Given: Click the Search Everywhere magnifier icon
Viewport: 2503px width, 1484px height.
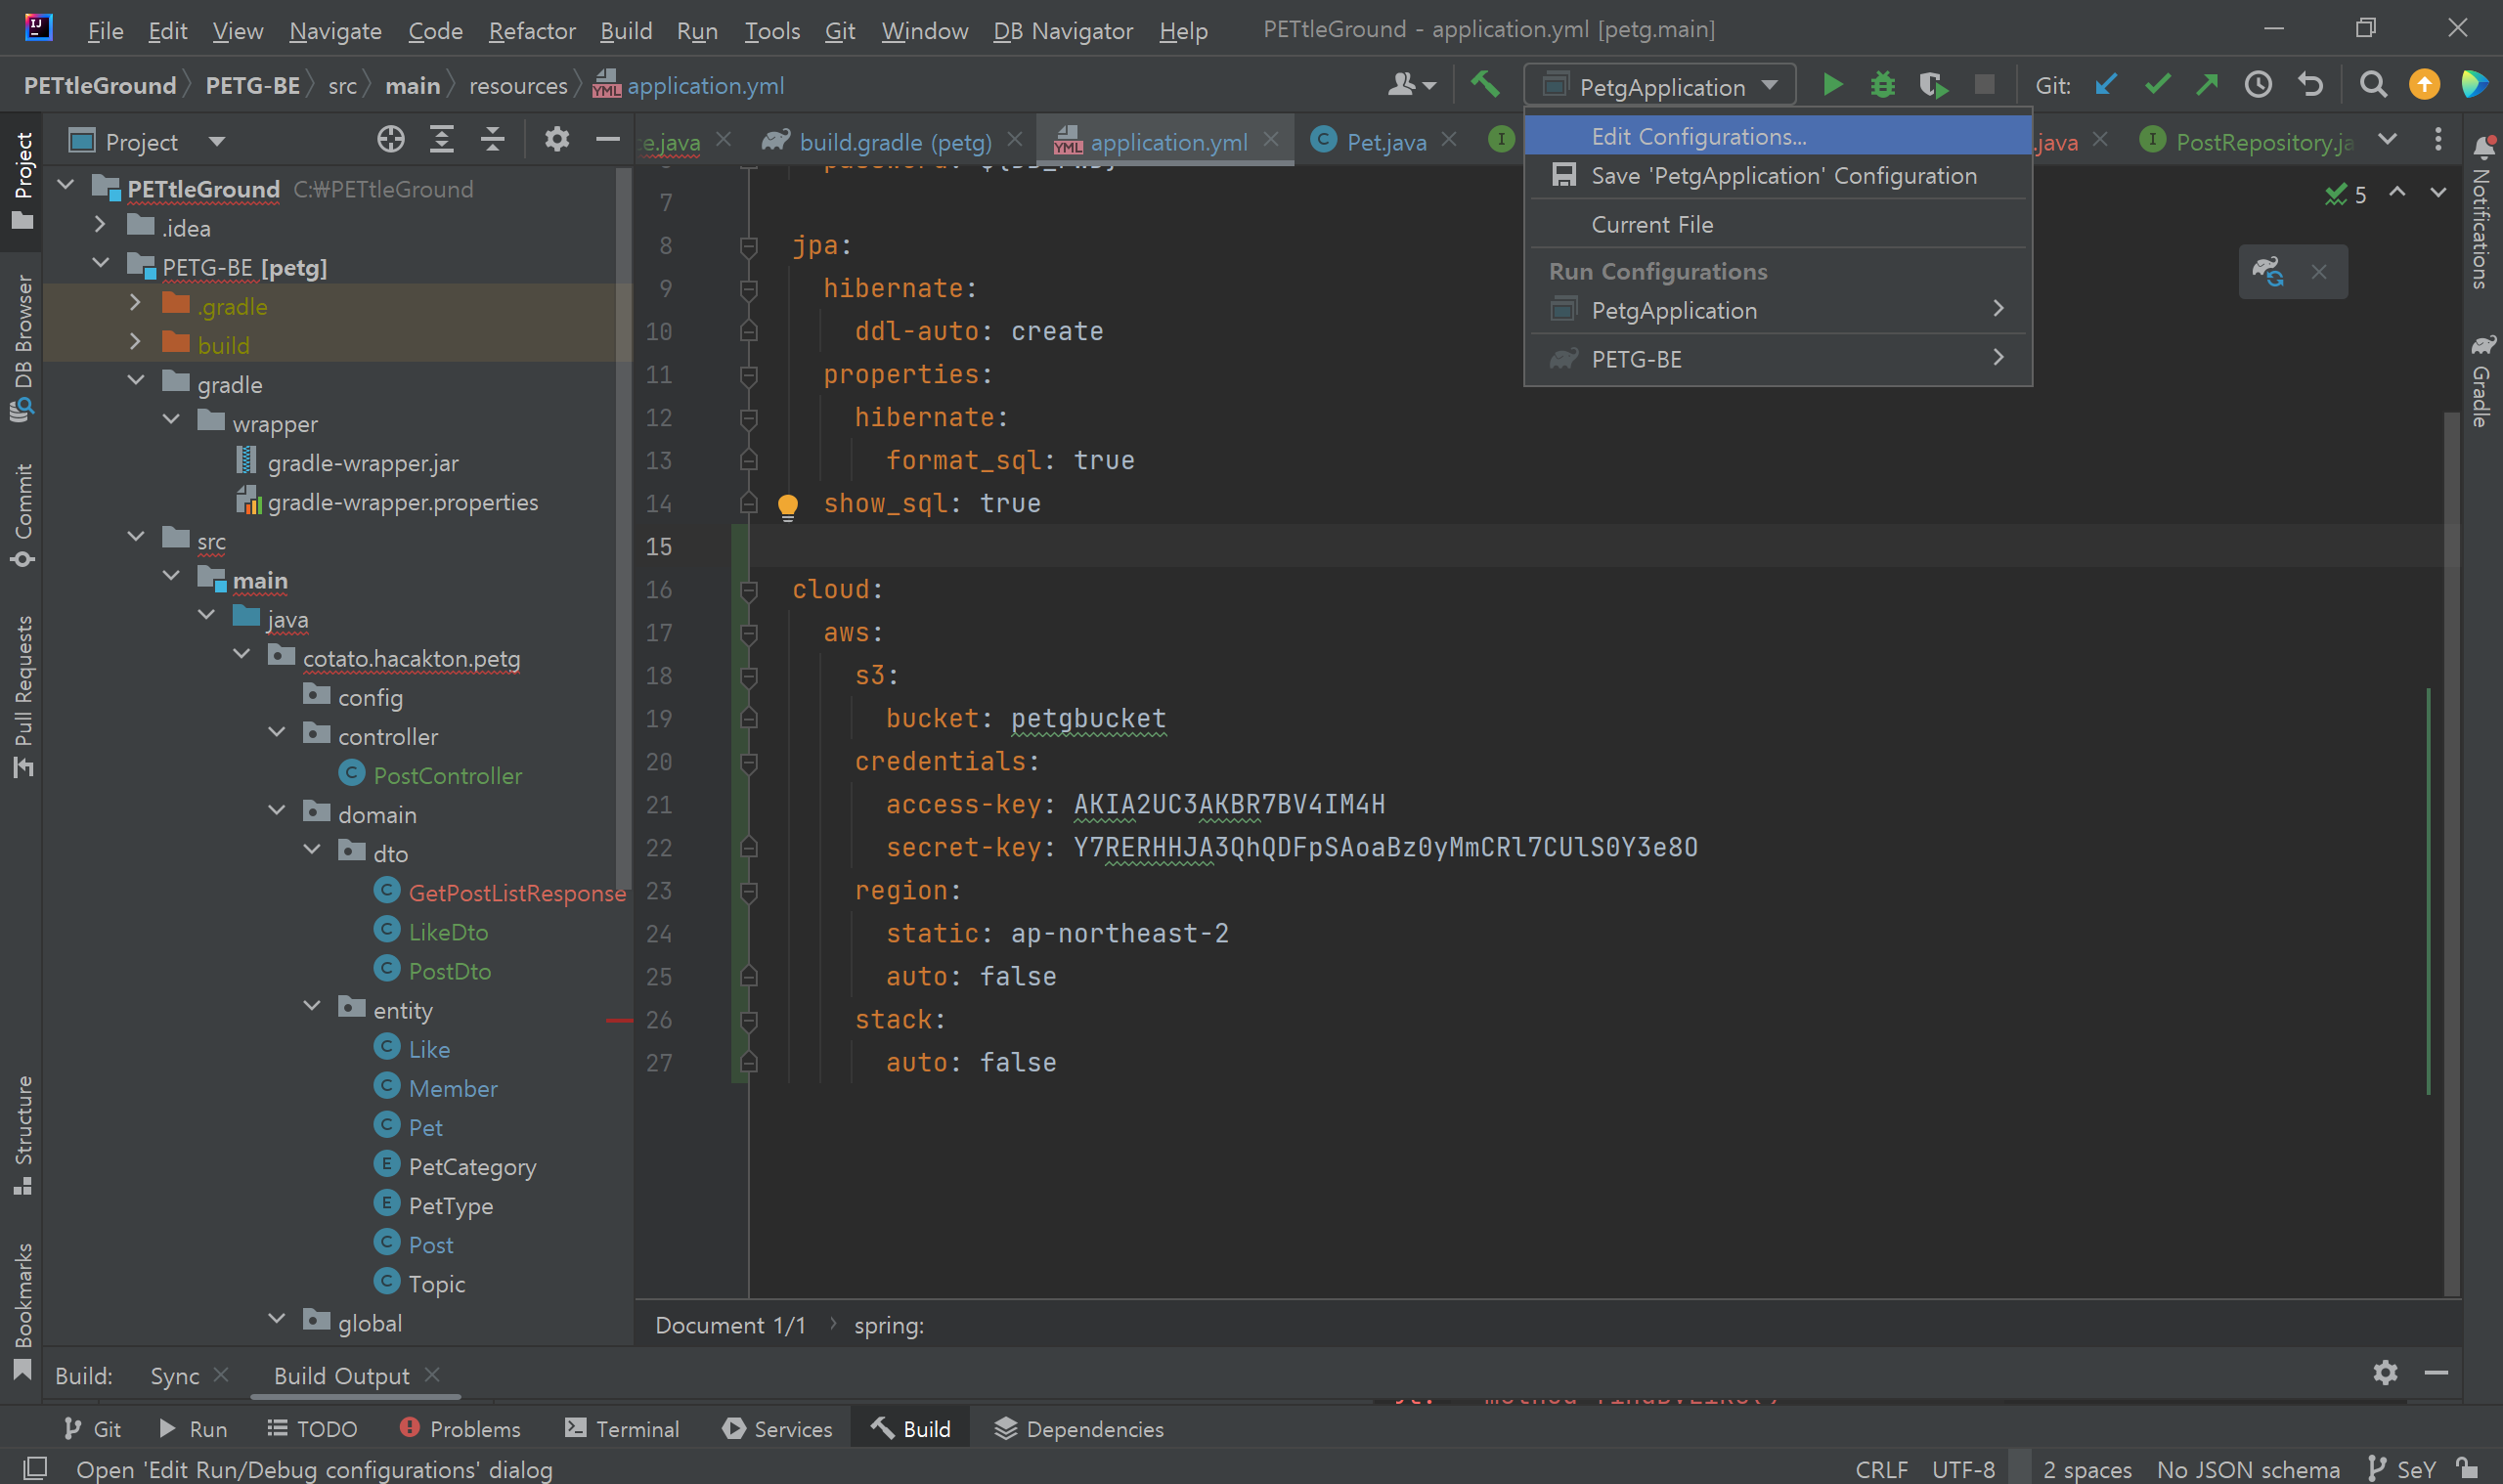Looking at the screenshot, I should point(2373,86).
